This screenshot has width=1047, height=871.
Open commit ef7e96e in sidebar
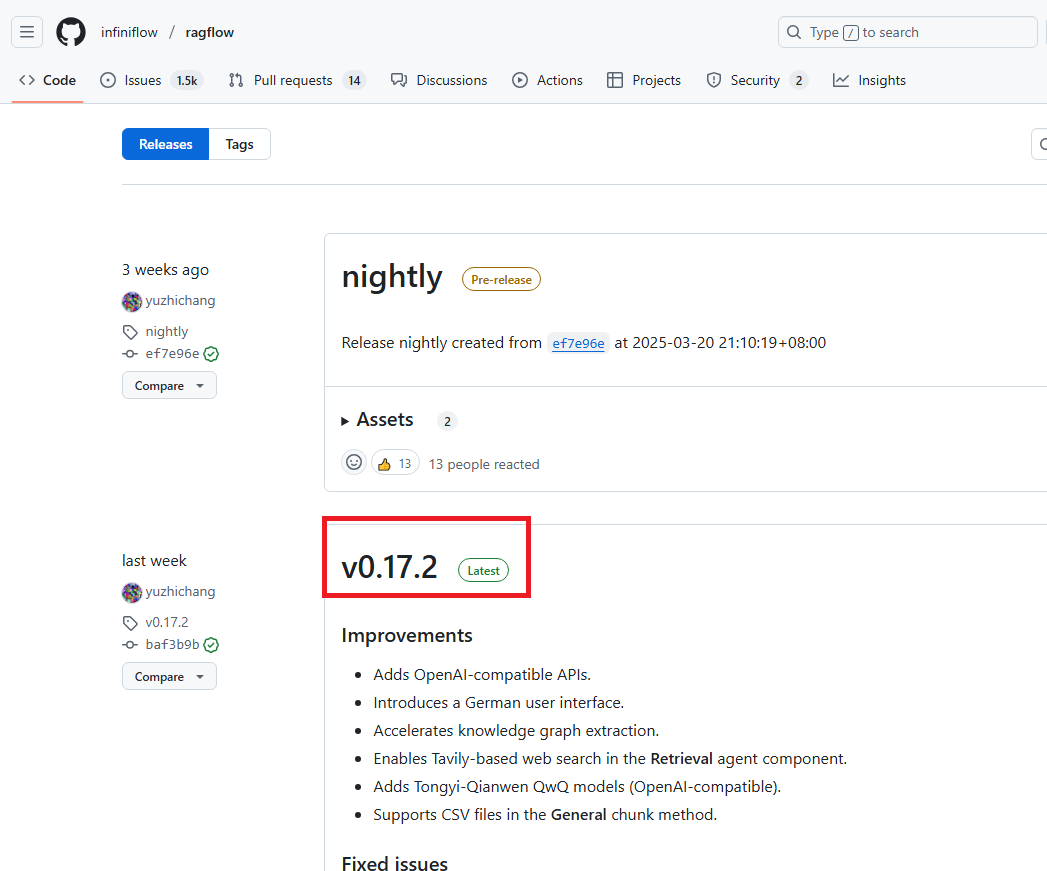click(x=172, y=353)
